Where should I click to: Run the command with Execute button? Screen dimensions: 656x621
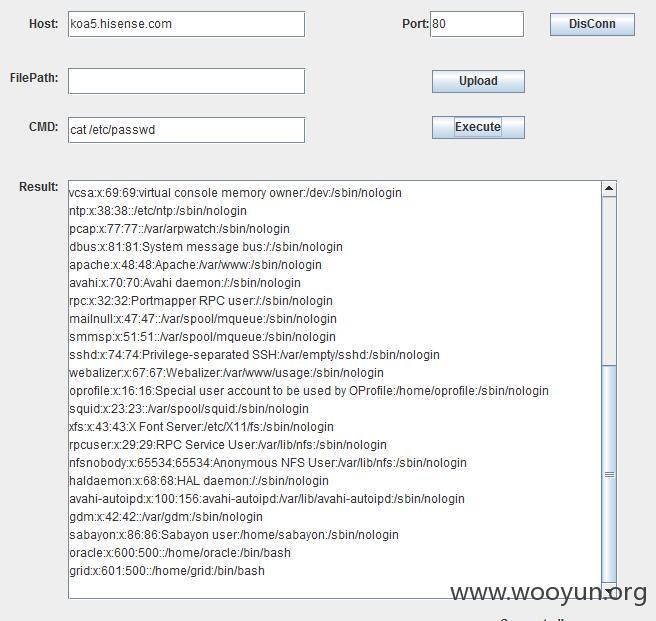[x=478, y=127]
